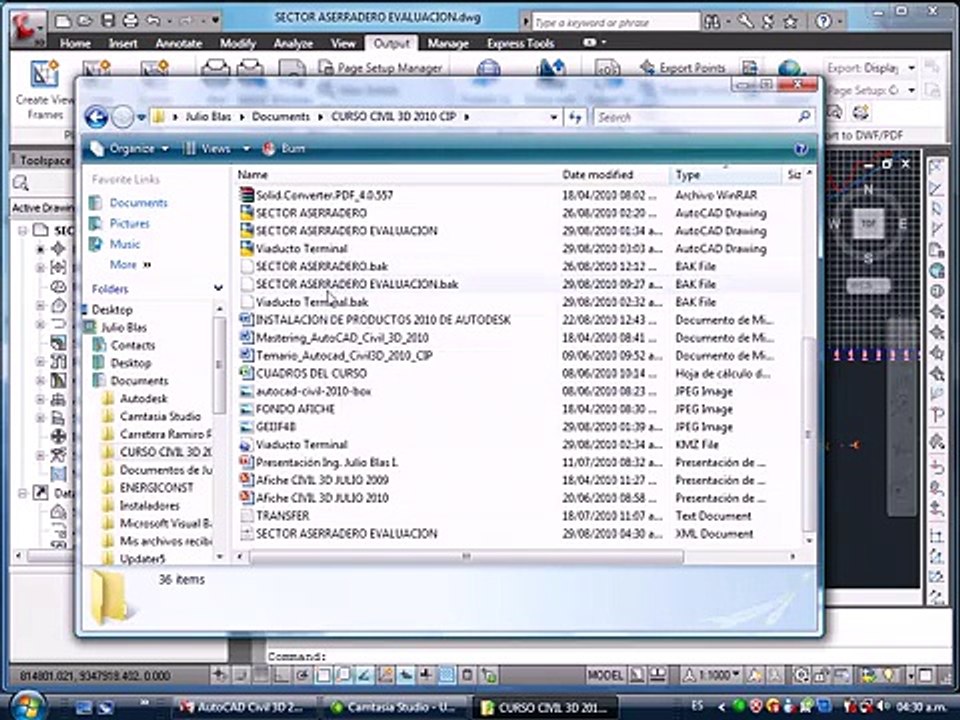Click Documents in the address breadcrumb
The width and height of the screenshot is (960, 720).
[281, 116]
